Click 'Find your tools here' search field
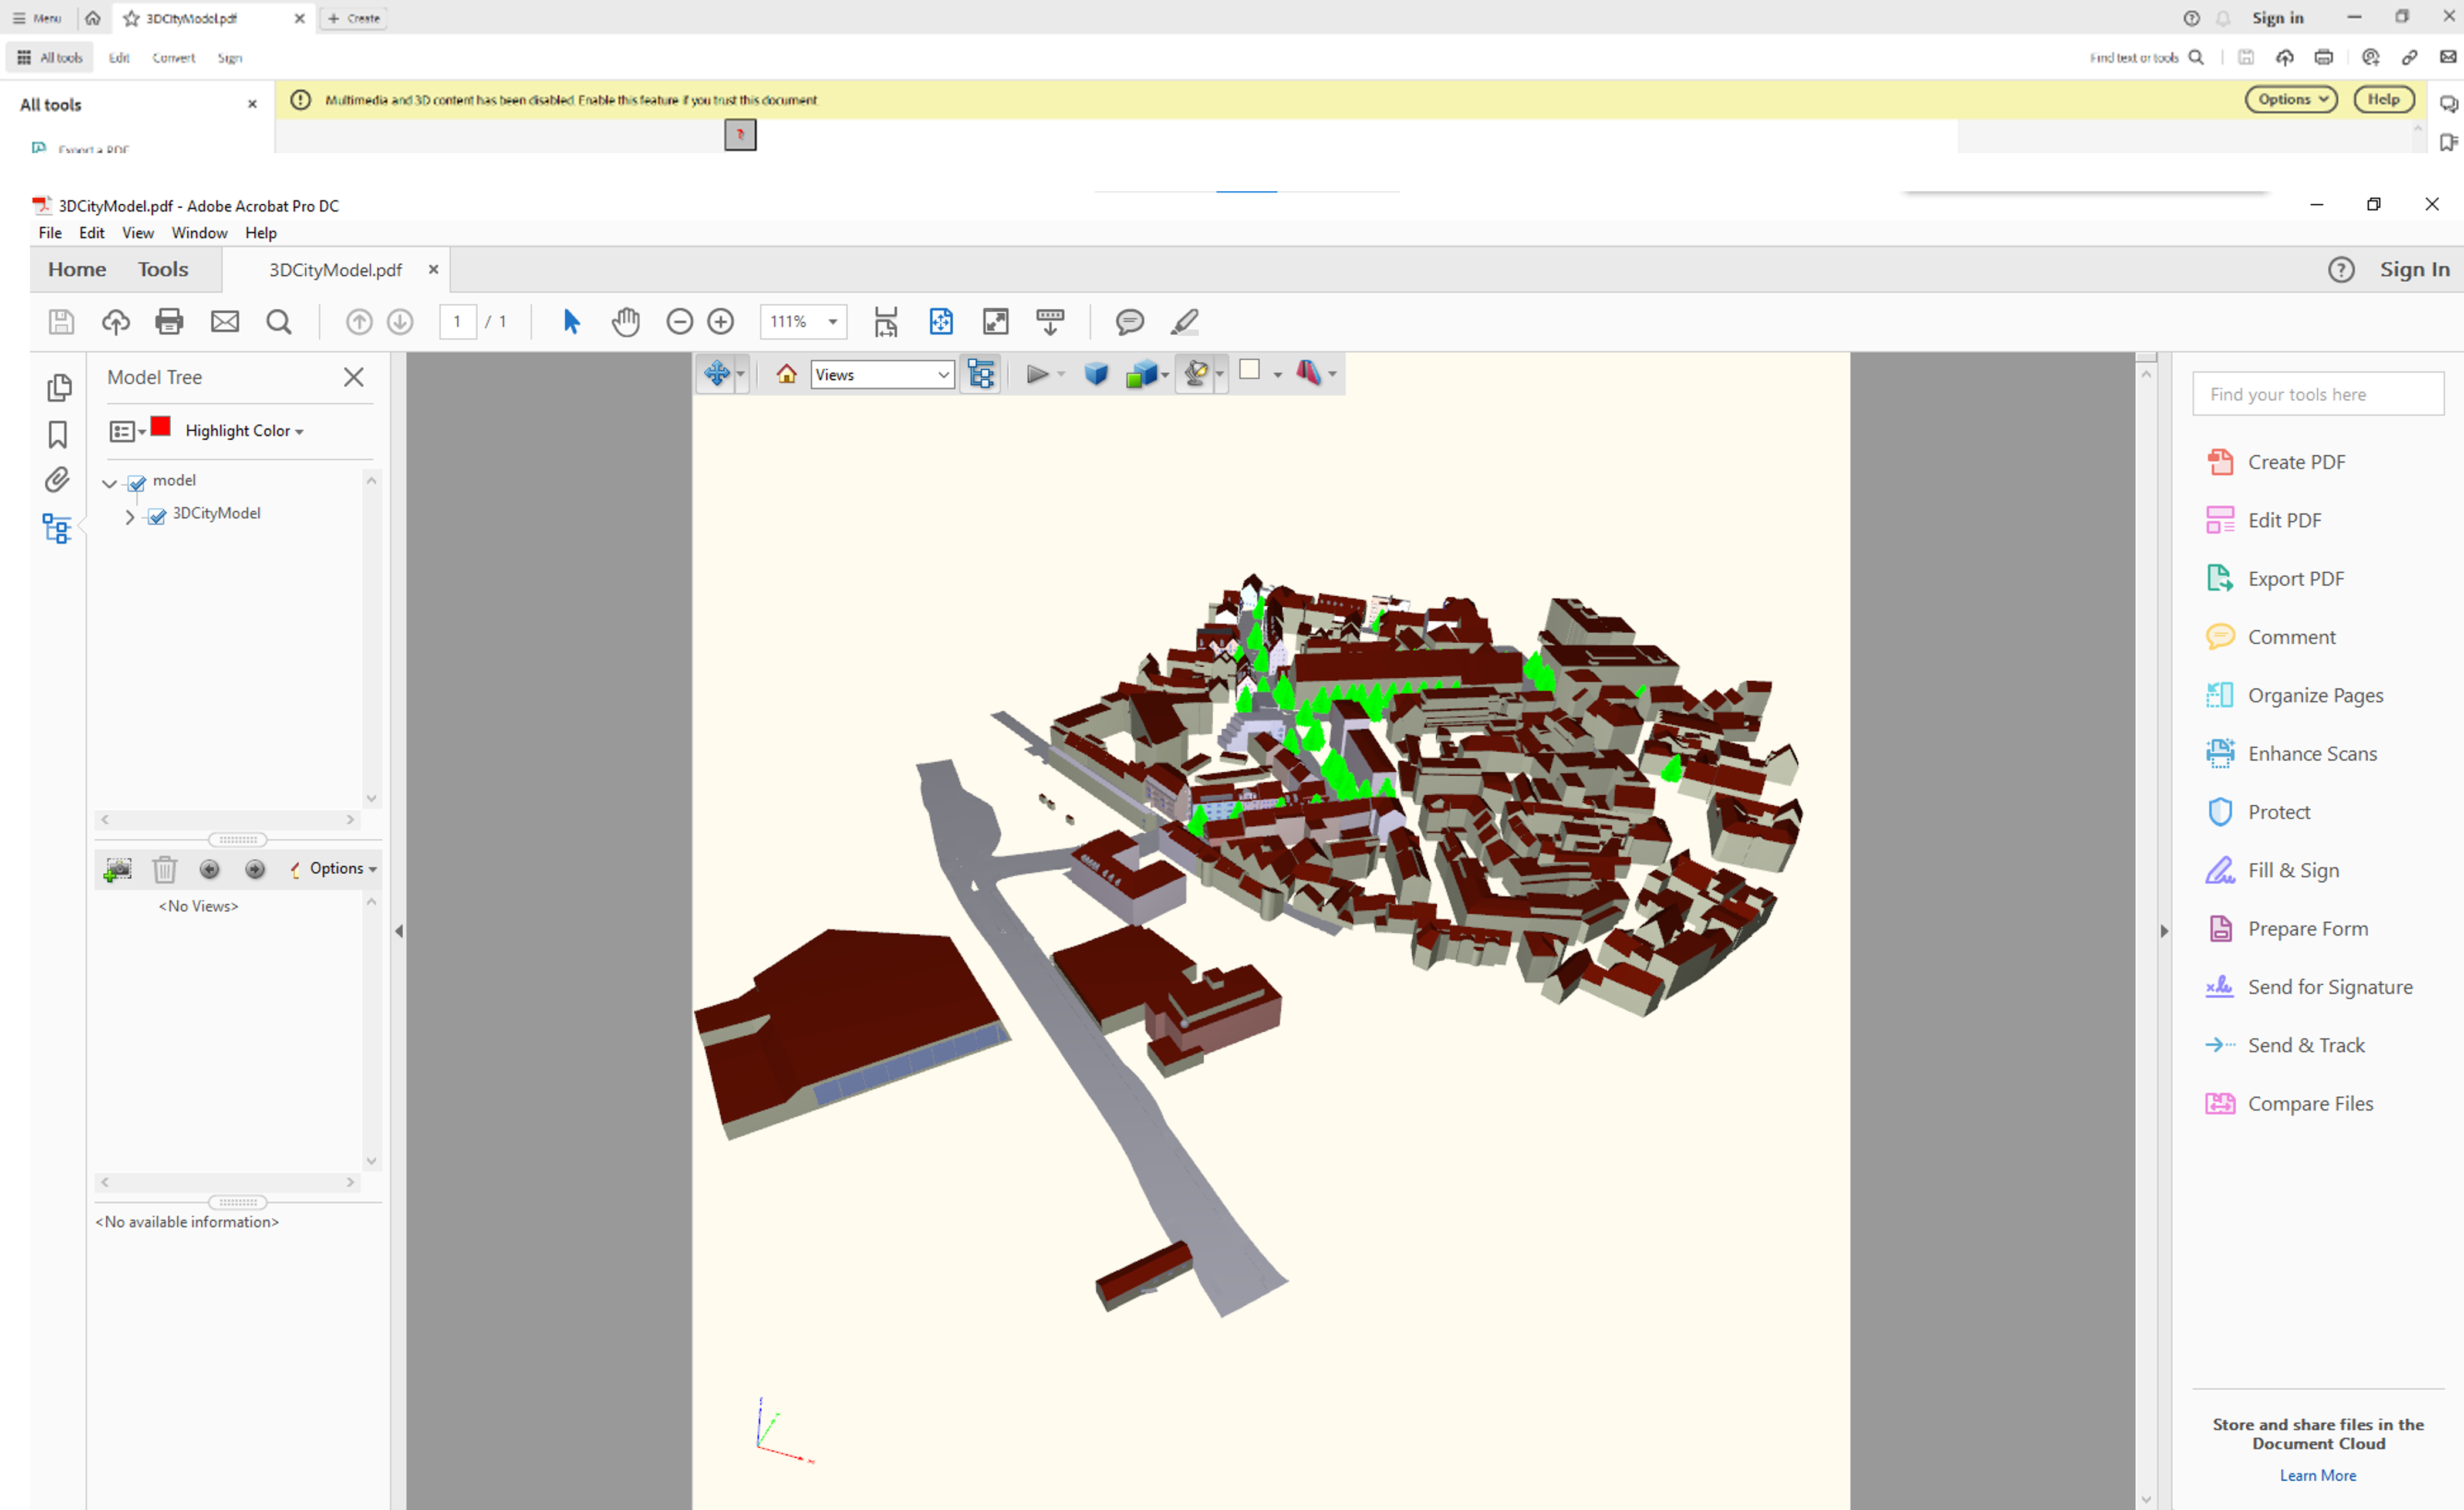Viewport: 2464px width, 1510px height. (2318, 394)
